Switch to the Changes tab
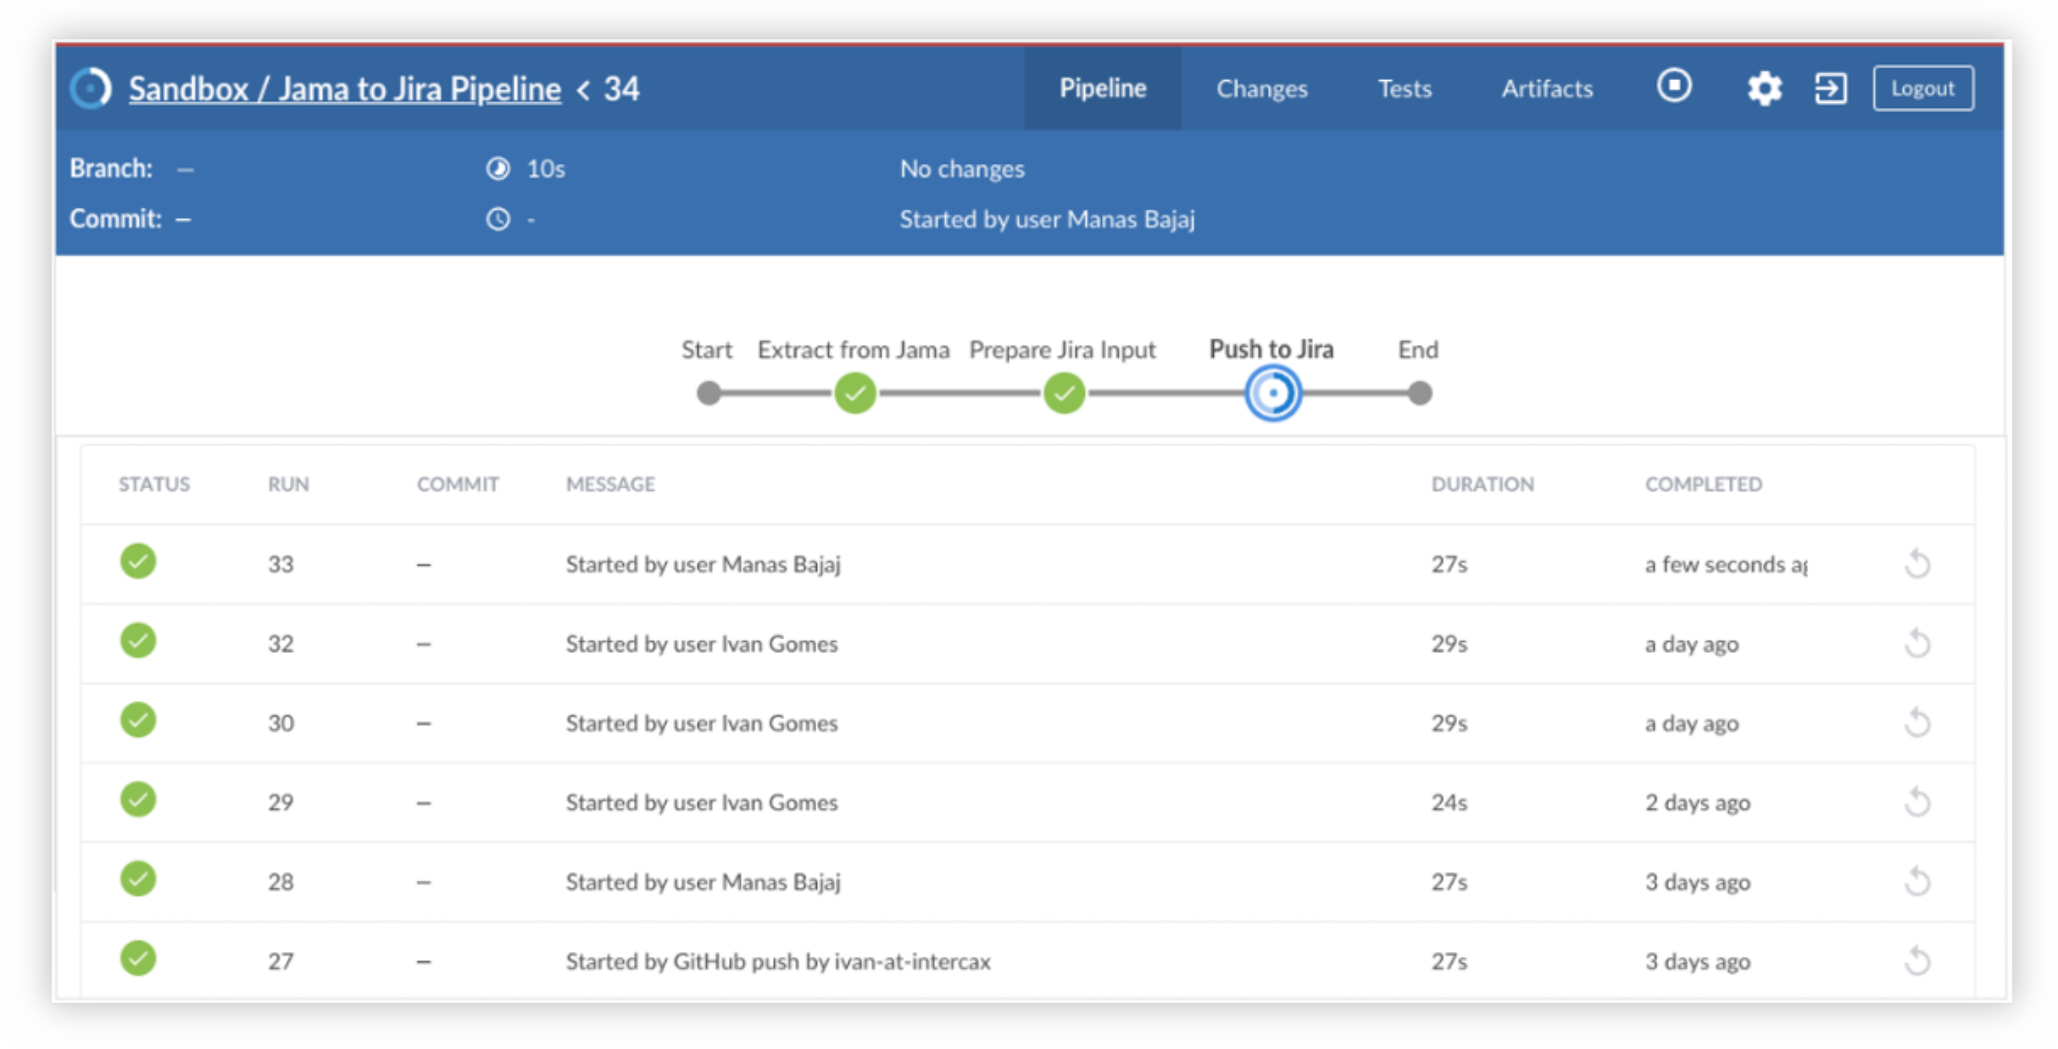2058x1049 pixels. 1261,88
